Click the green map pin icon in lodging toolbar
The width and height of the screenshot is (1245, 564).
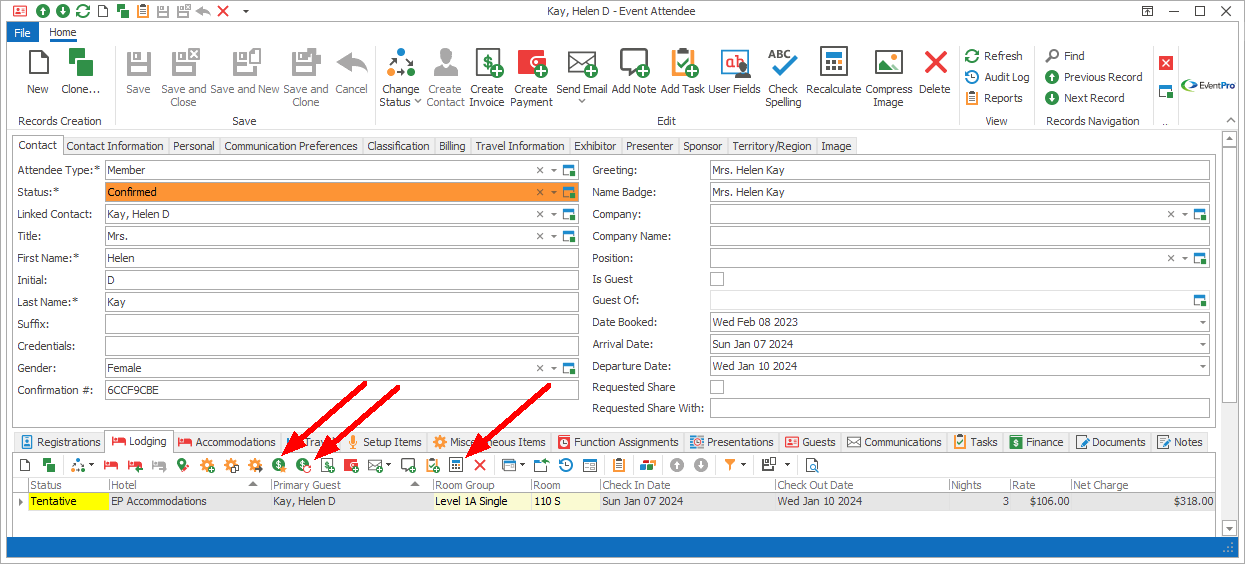182,465
